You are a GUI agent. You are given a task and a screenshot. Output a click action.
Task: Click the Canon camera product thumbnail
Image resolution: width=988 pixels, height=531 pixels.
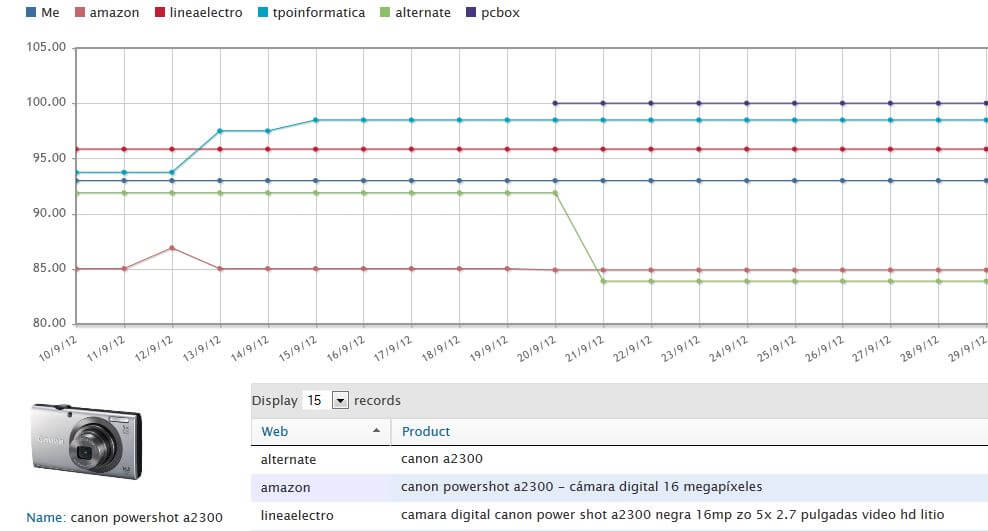point(86,442)
